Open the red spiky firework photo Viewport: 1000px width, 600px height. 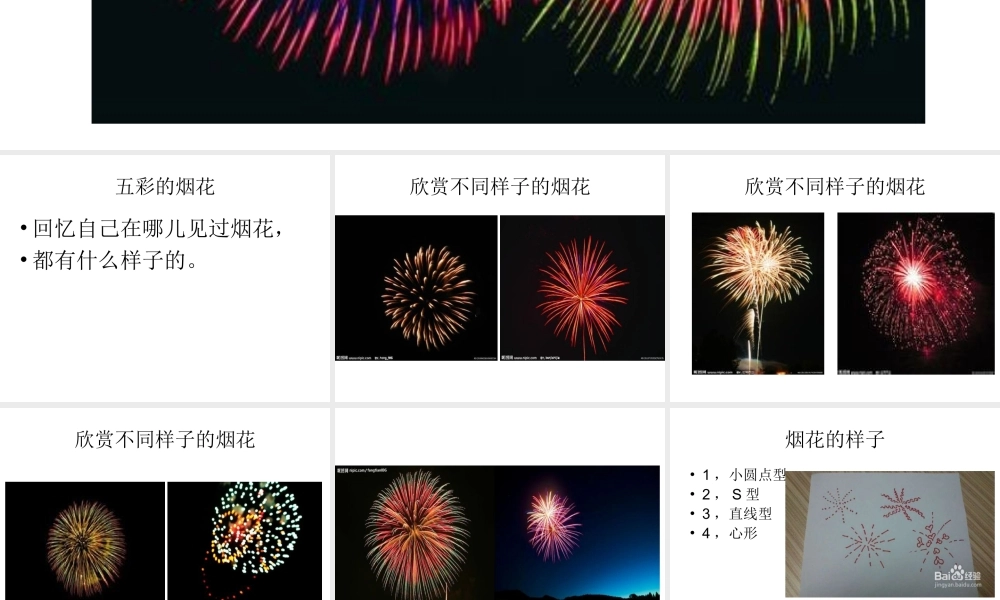(x=582, y=288)
